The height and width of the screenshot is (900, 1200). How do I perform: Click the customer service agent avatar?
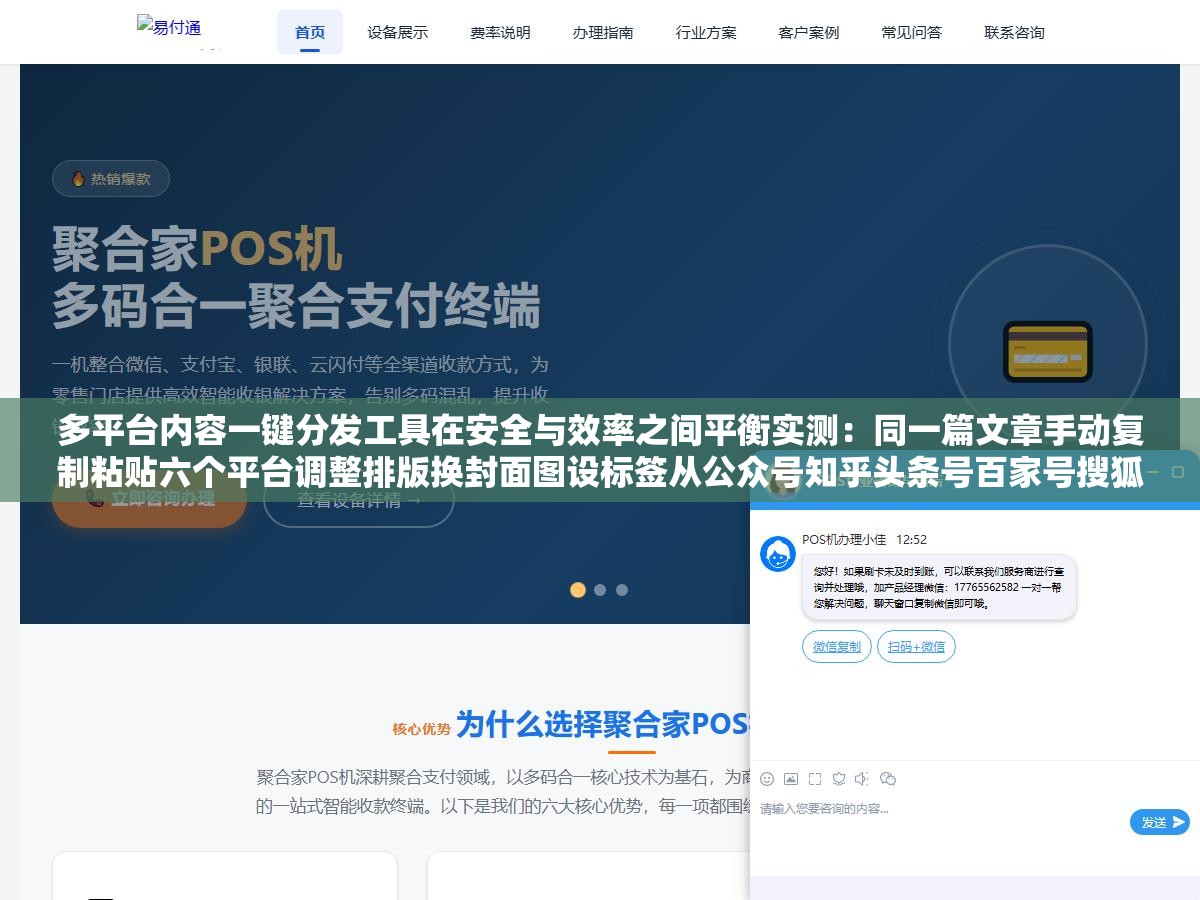[x=778, y=554]
